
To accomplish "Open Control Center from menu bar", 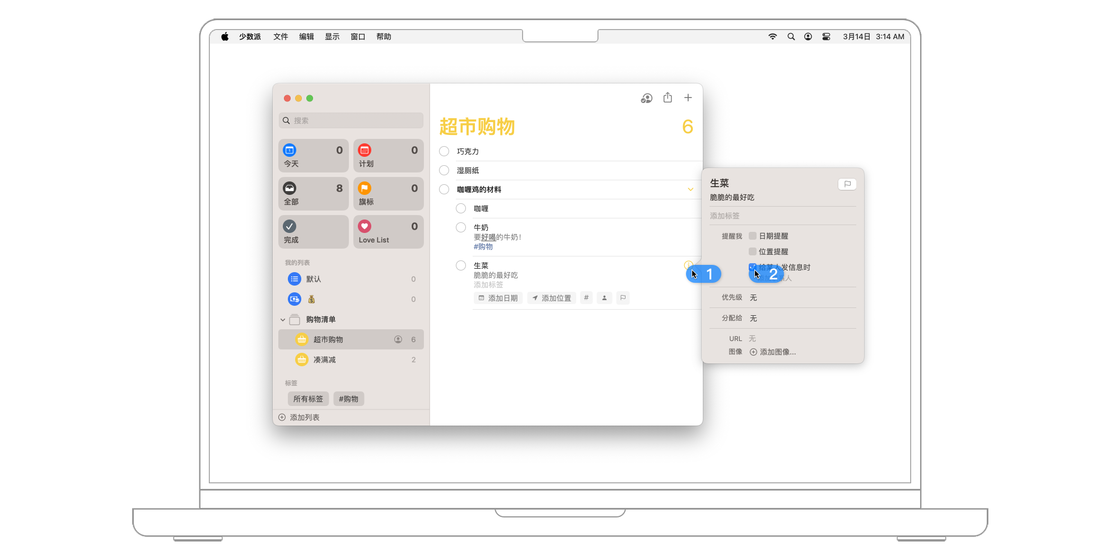I will click(826, 36).
